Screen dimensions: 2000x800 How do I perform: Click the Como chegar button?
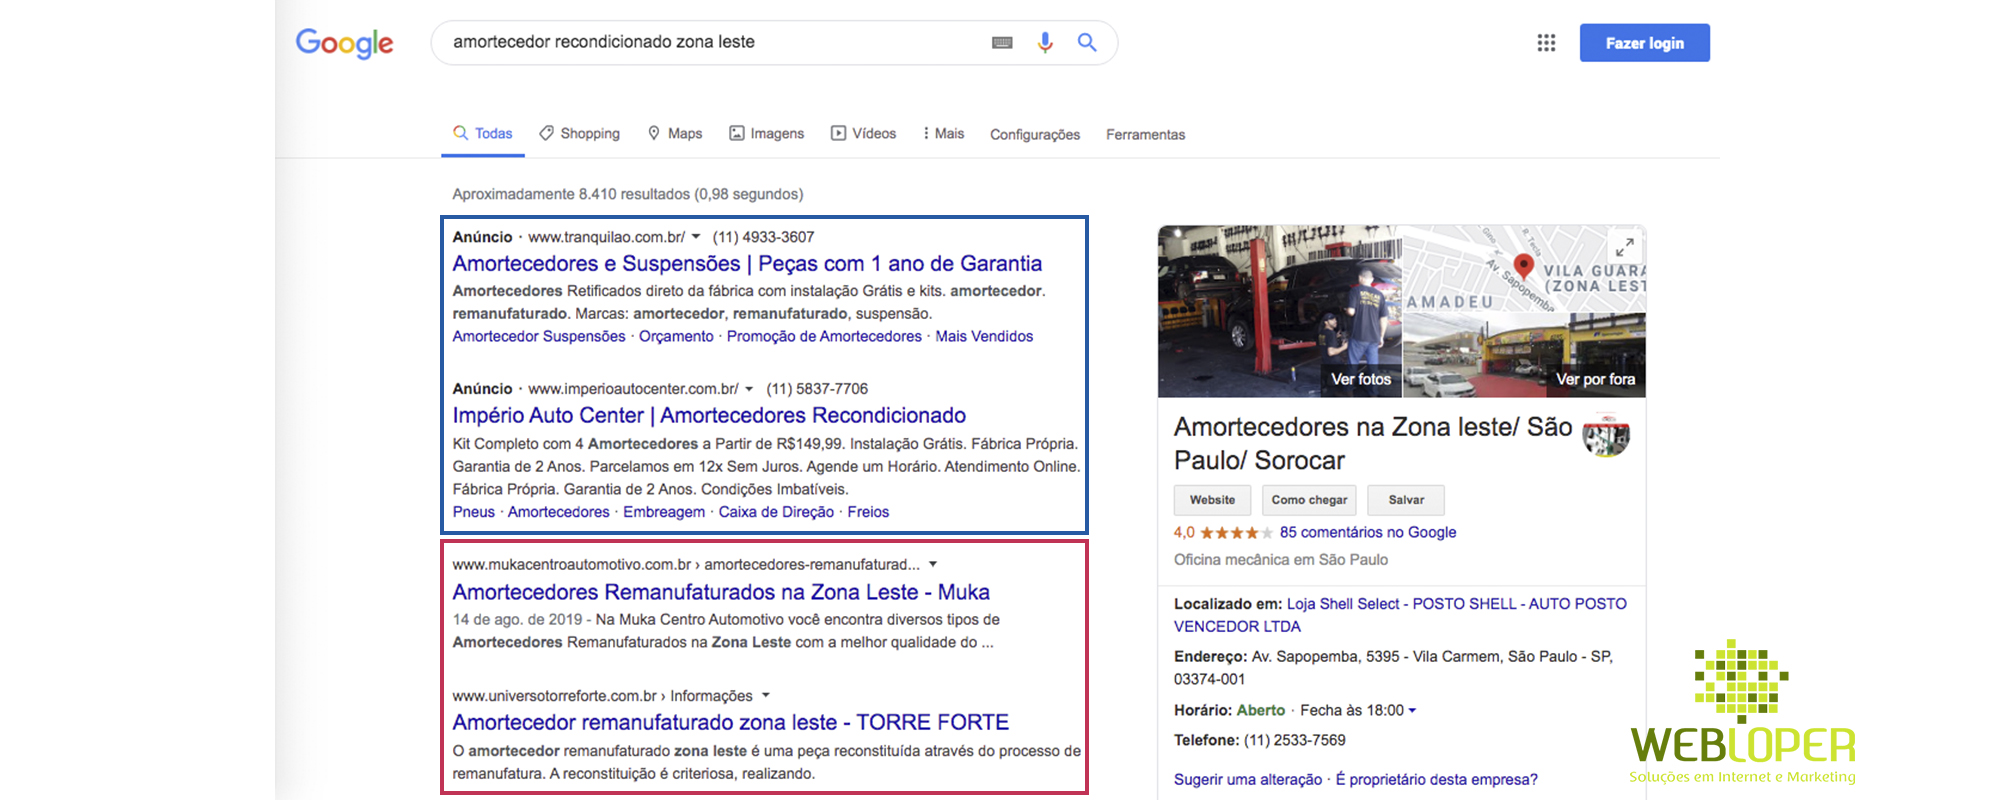[x=1309, y=500]
